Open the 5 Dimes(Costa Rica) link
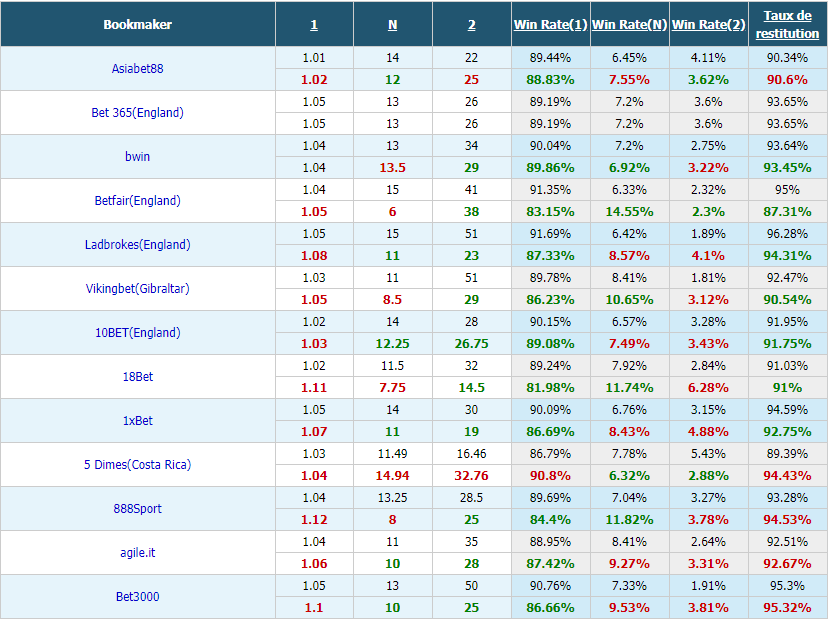This screenshot has height=619, width=828. click(x=137, y=465)
